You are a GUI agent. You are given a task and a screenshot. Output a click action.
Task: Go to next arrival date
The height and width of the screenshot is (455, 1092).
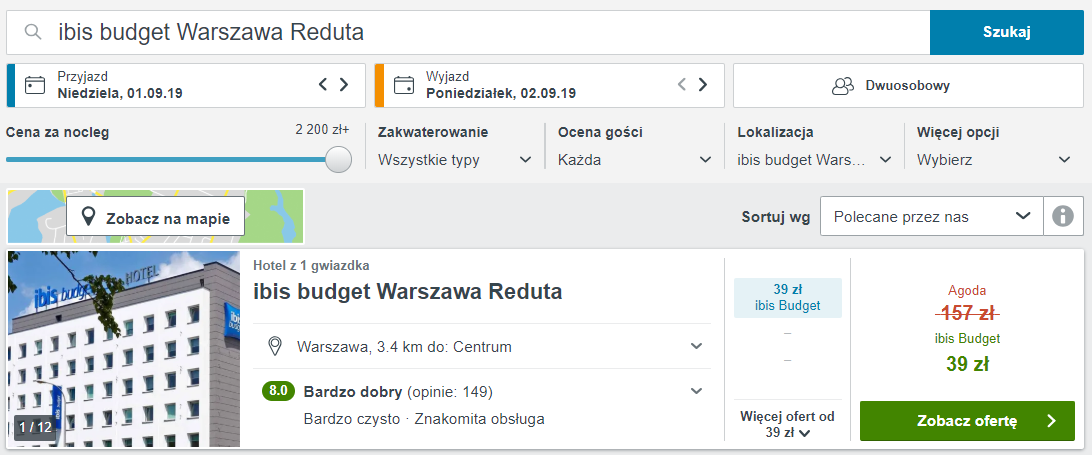pos(344,84)
